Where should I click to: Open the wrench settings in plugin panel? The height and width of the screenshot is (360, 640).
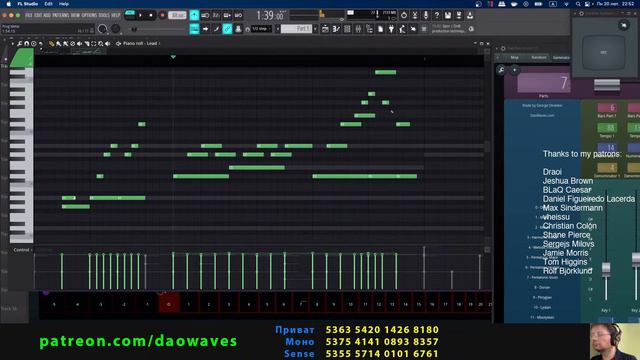pyautogui.click(x=501, y=70)
